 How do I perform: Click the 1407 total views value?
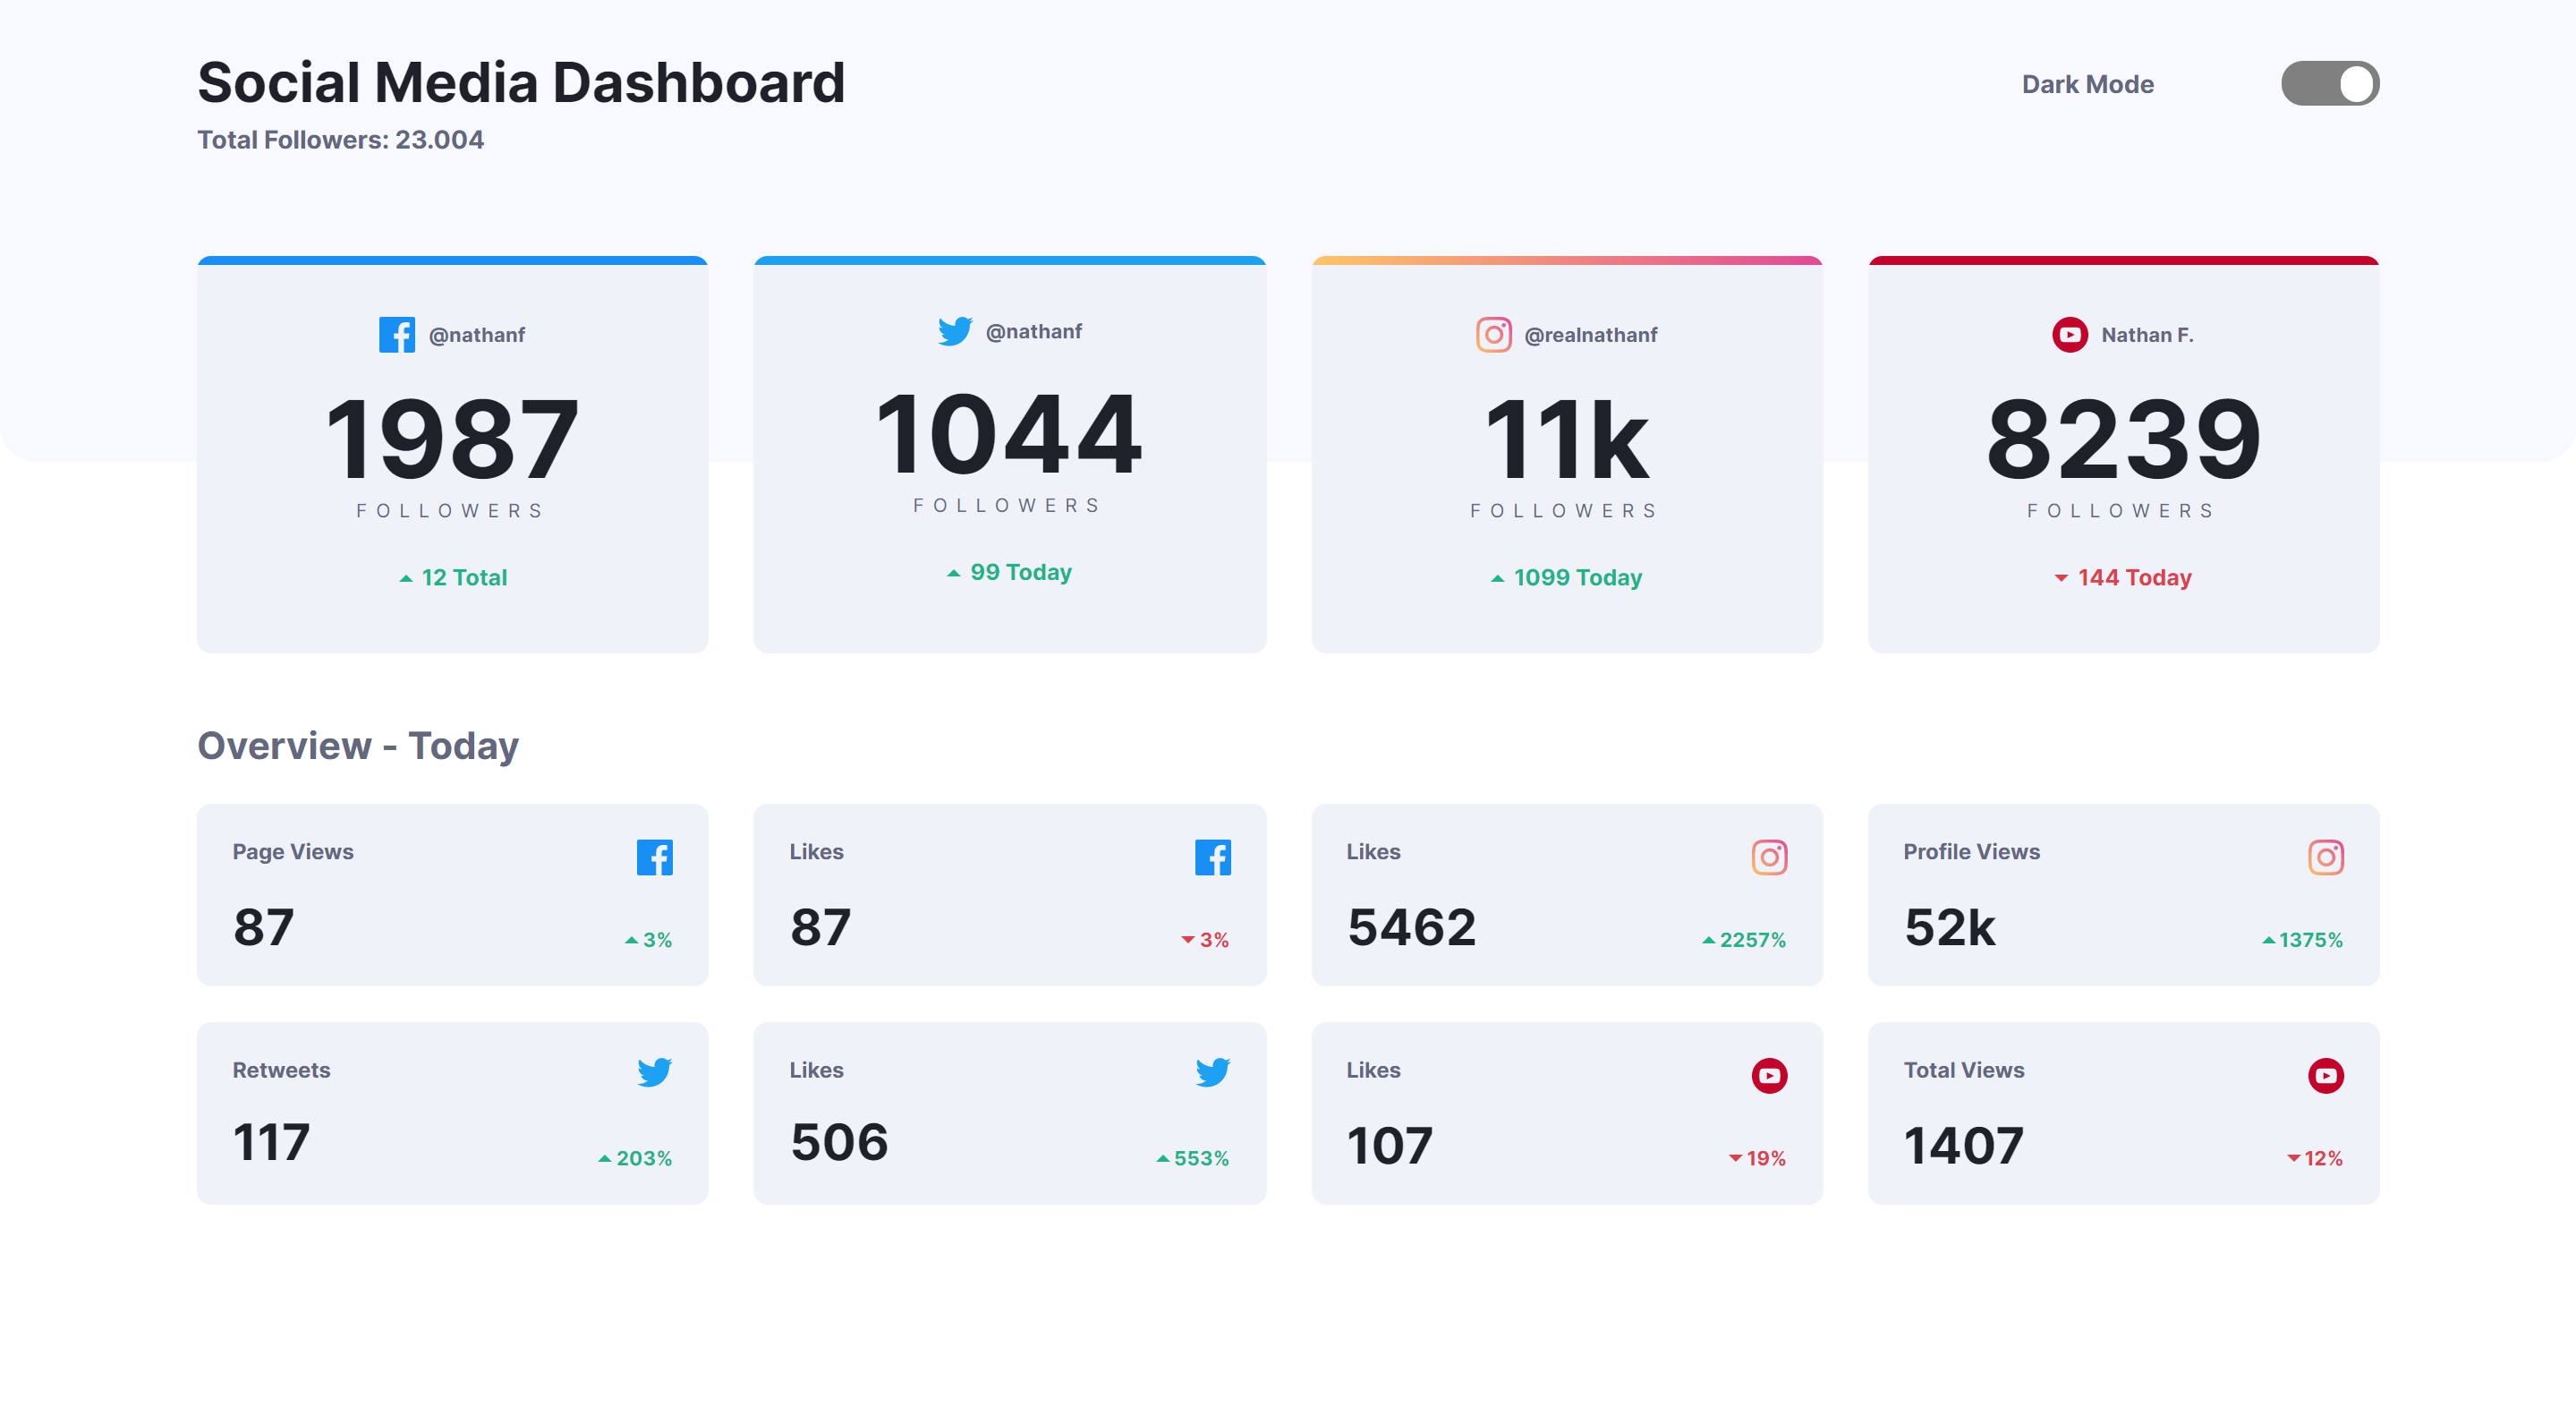pyautogui.click(x=1963, y=1146)
